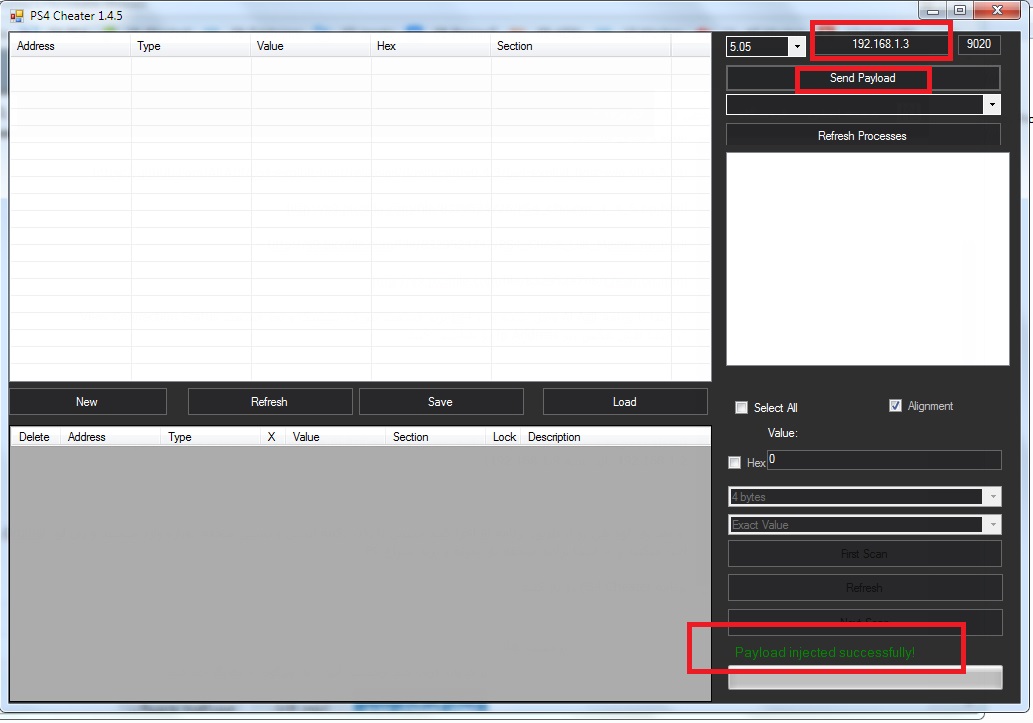Image resolution: width=1033 pixels, height=723 pixels.
Task: Click the Refresh Processes button
Action: pyautogui.click(x=862, y=136)
